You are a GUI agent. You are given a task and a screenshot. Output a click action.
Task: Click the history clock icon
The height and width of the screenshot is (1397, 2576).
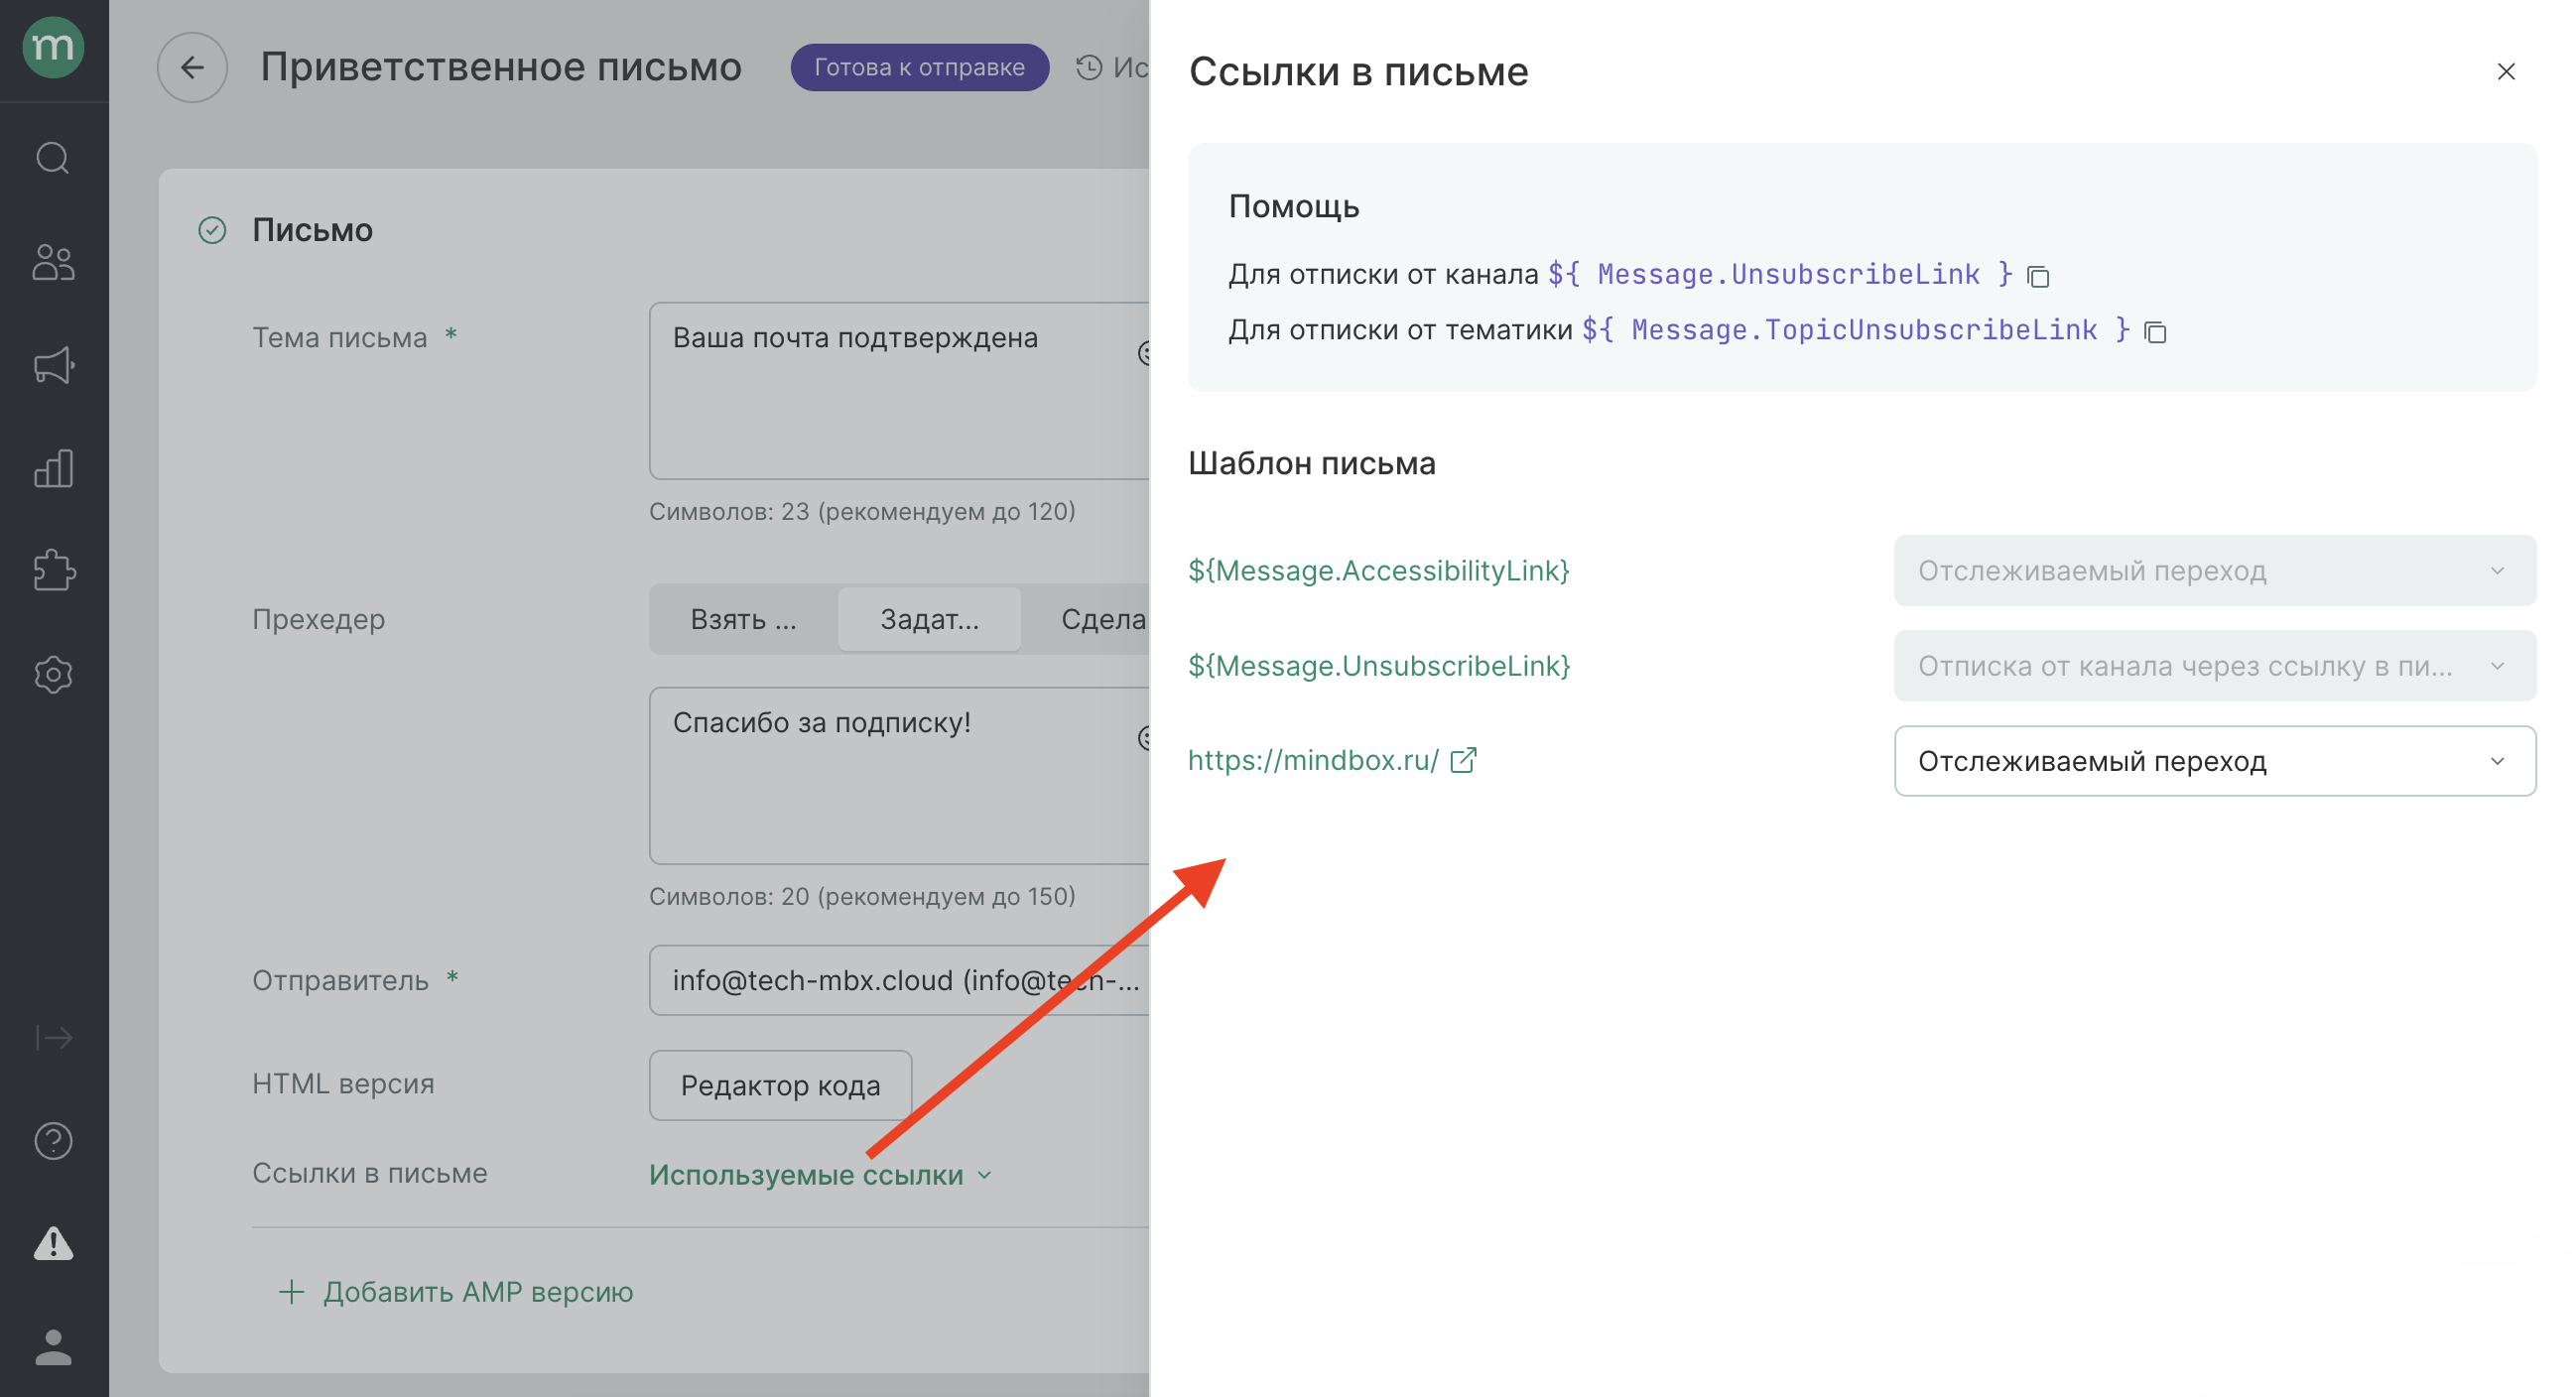point(1089,67)
